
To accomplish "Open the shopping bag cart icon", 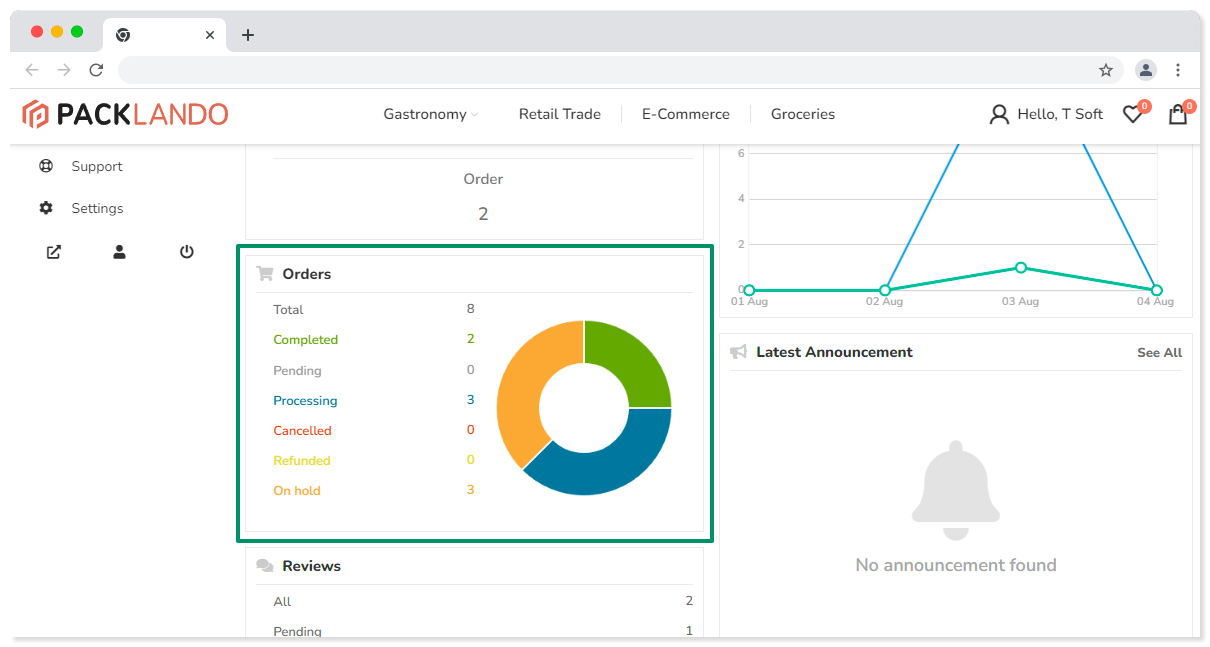I will pos(1178,114).
